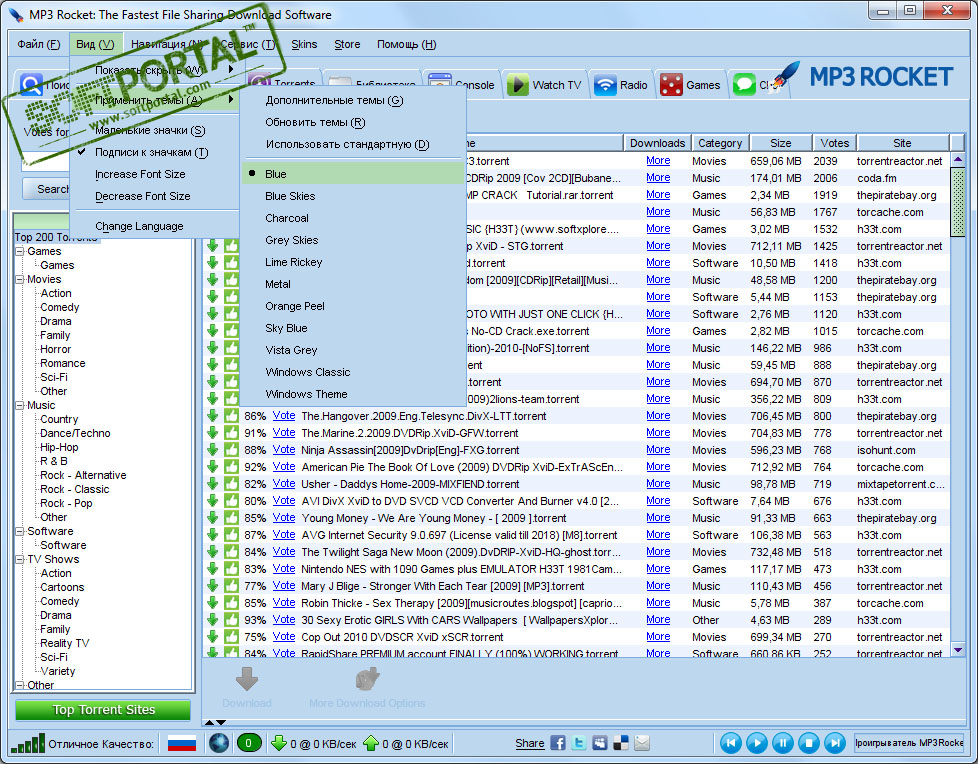This screenshot has width=978, height=764.
Task: Click the More Download Options icon
Action: (367, 679)
